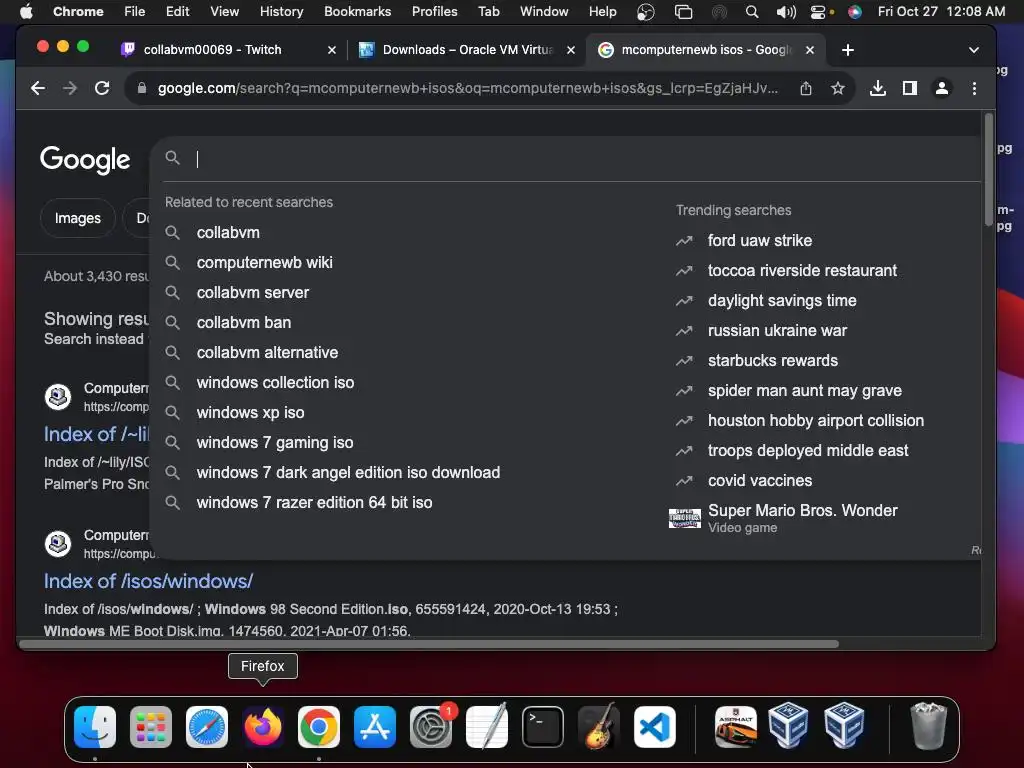Launch Firefox from the dock
Screen dimensions: 1024x768
[263, 727]
